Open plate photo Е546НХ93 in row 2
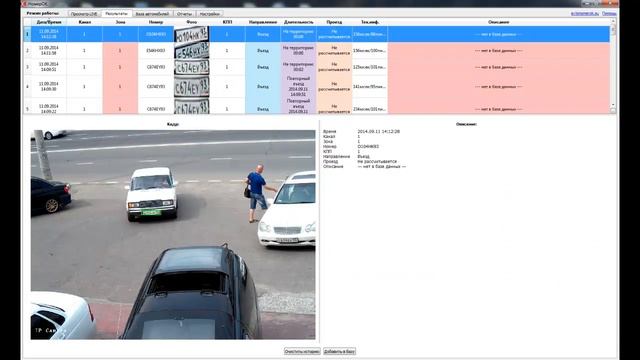The width and height of the screenshot is (640, 360). point(191,51)
